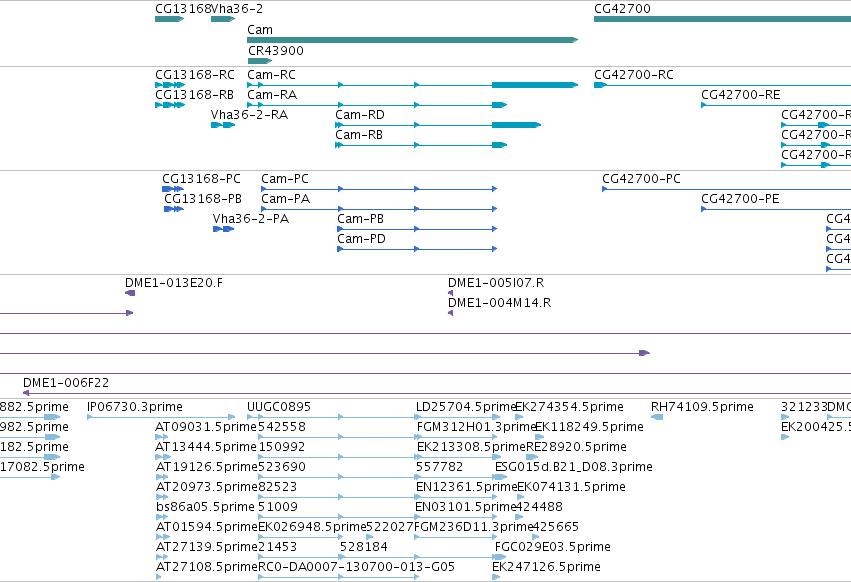
Task: Select the CG13168-PC protein label
Action: (x=201, y=179)
